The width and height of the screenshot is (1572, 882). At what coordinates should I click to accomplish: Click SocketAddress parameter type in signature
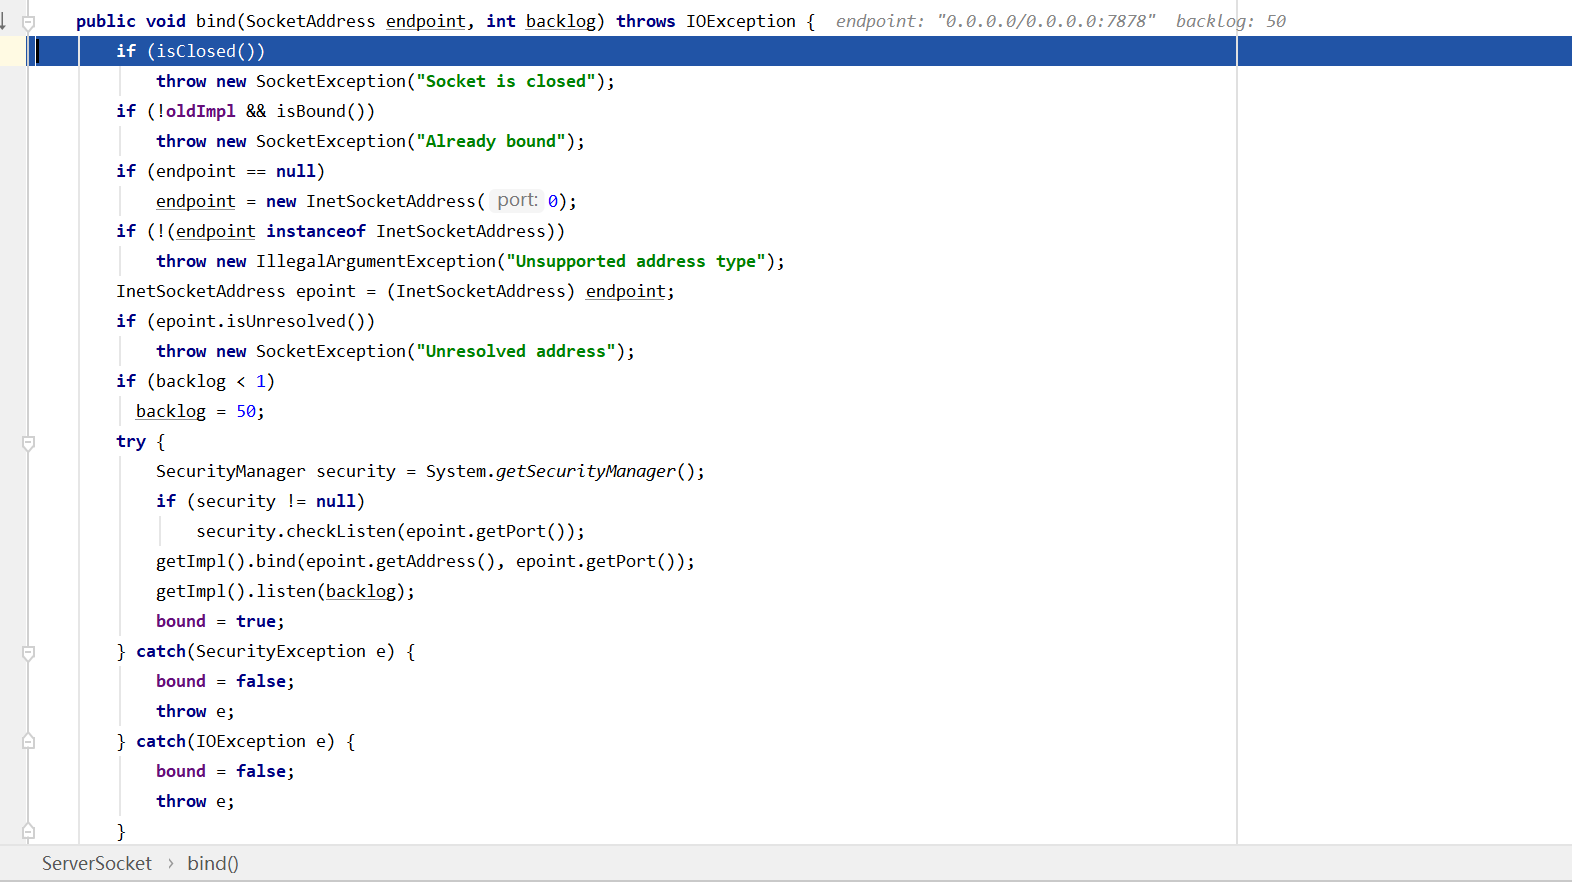click(x=311, y=21)
